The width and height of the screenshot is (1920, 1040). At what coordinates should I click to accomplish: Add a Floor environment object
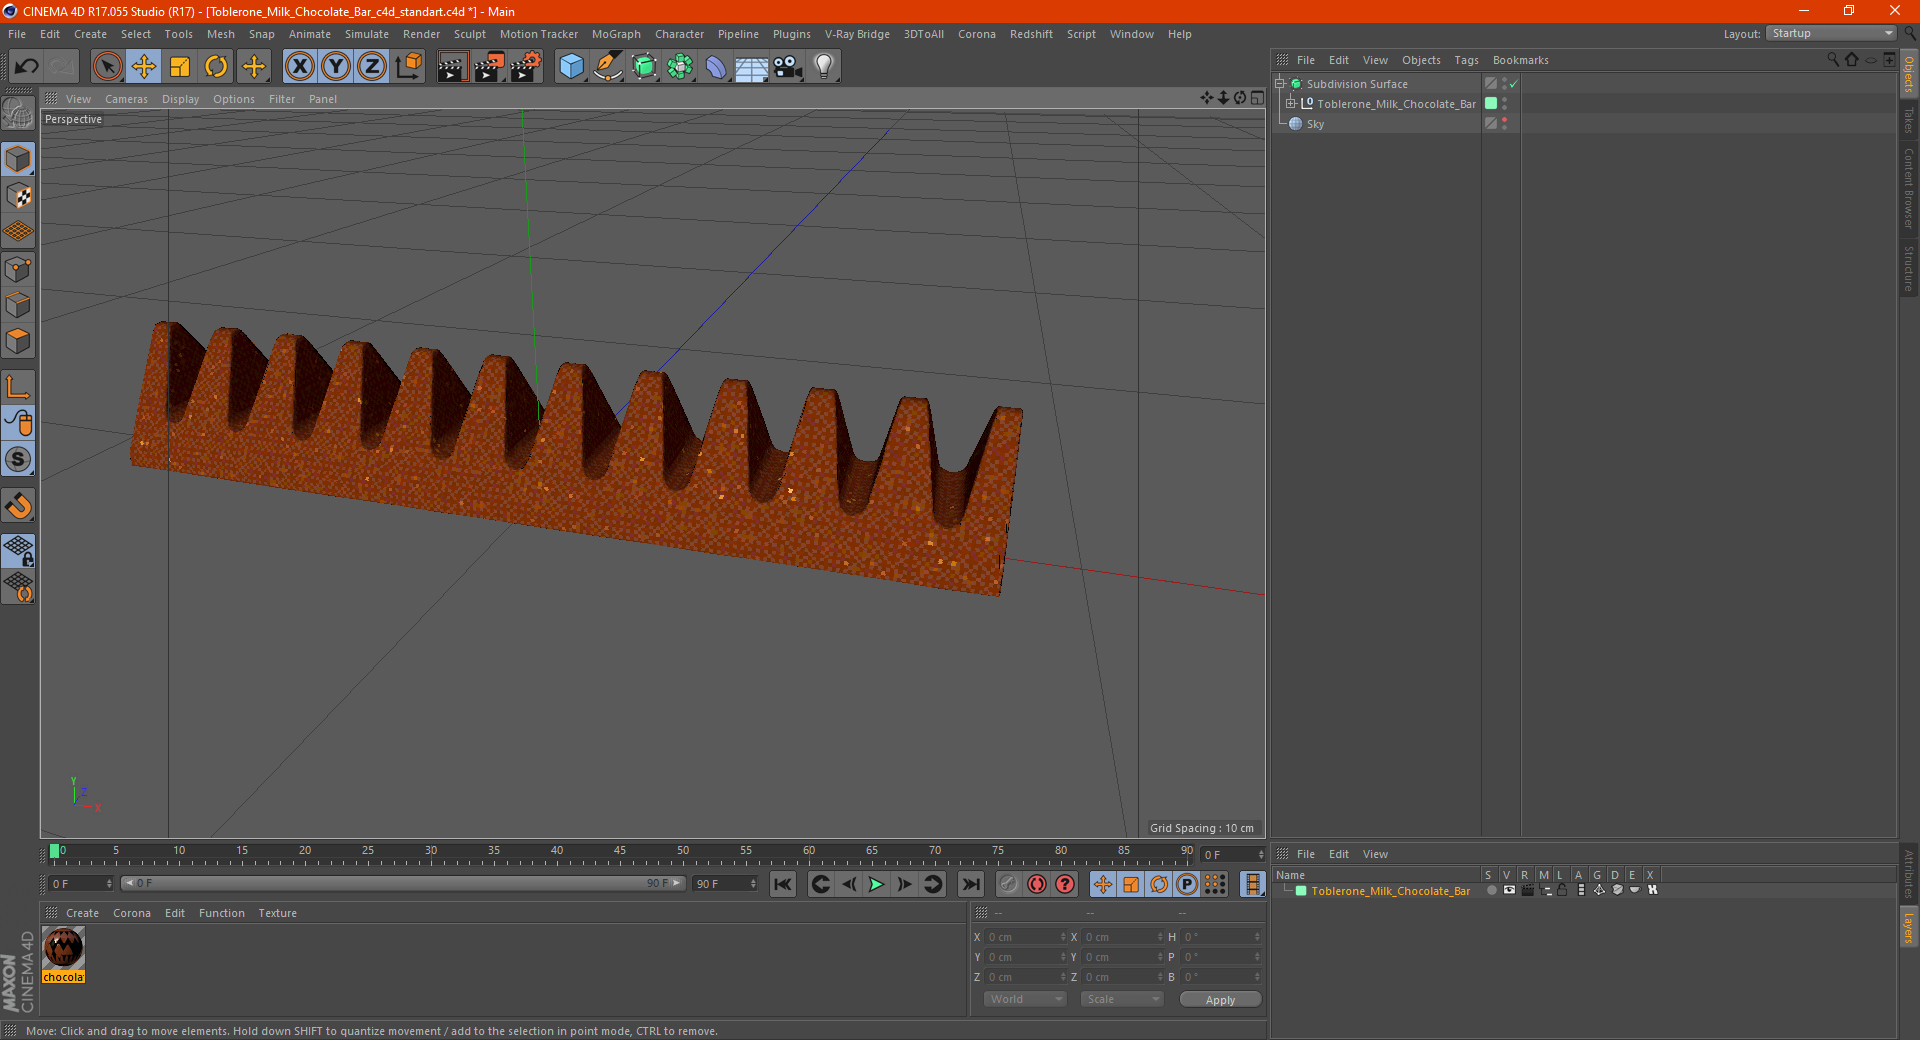751,67
